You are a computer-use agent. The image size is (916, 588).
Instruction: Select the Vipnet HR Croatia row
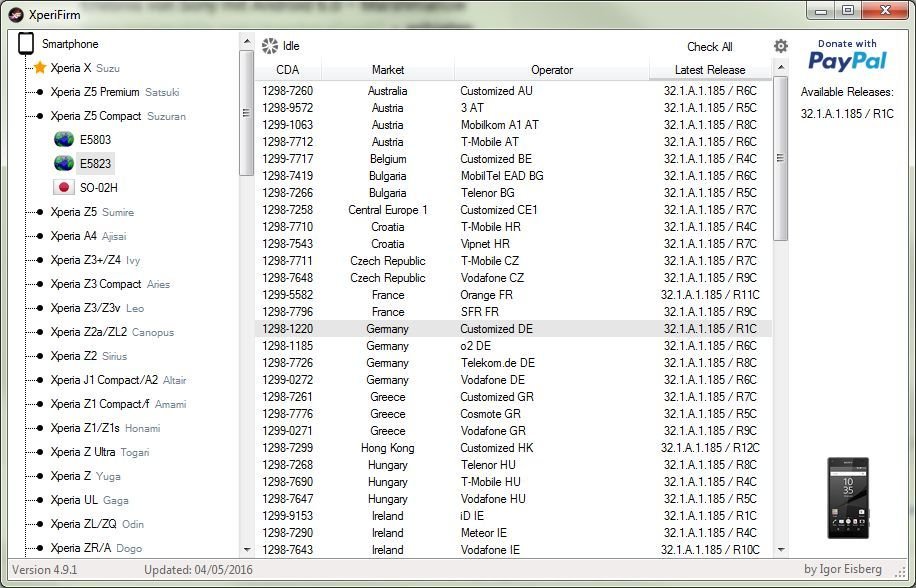pos(513,243)
